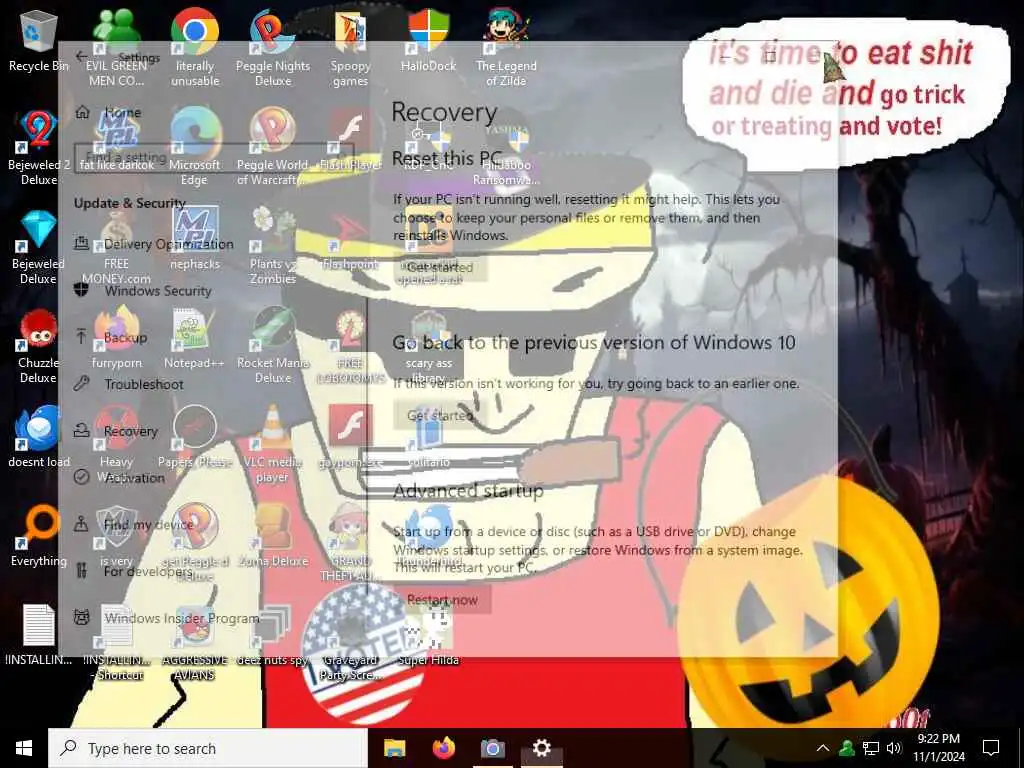Open the 'doesnt load' Thunderbird shortcut
Image resolution: width=1024 pixels, height=768 pixels.
pos(38,436)
